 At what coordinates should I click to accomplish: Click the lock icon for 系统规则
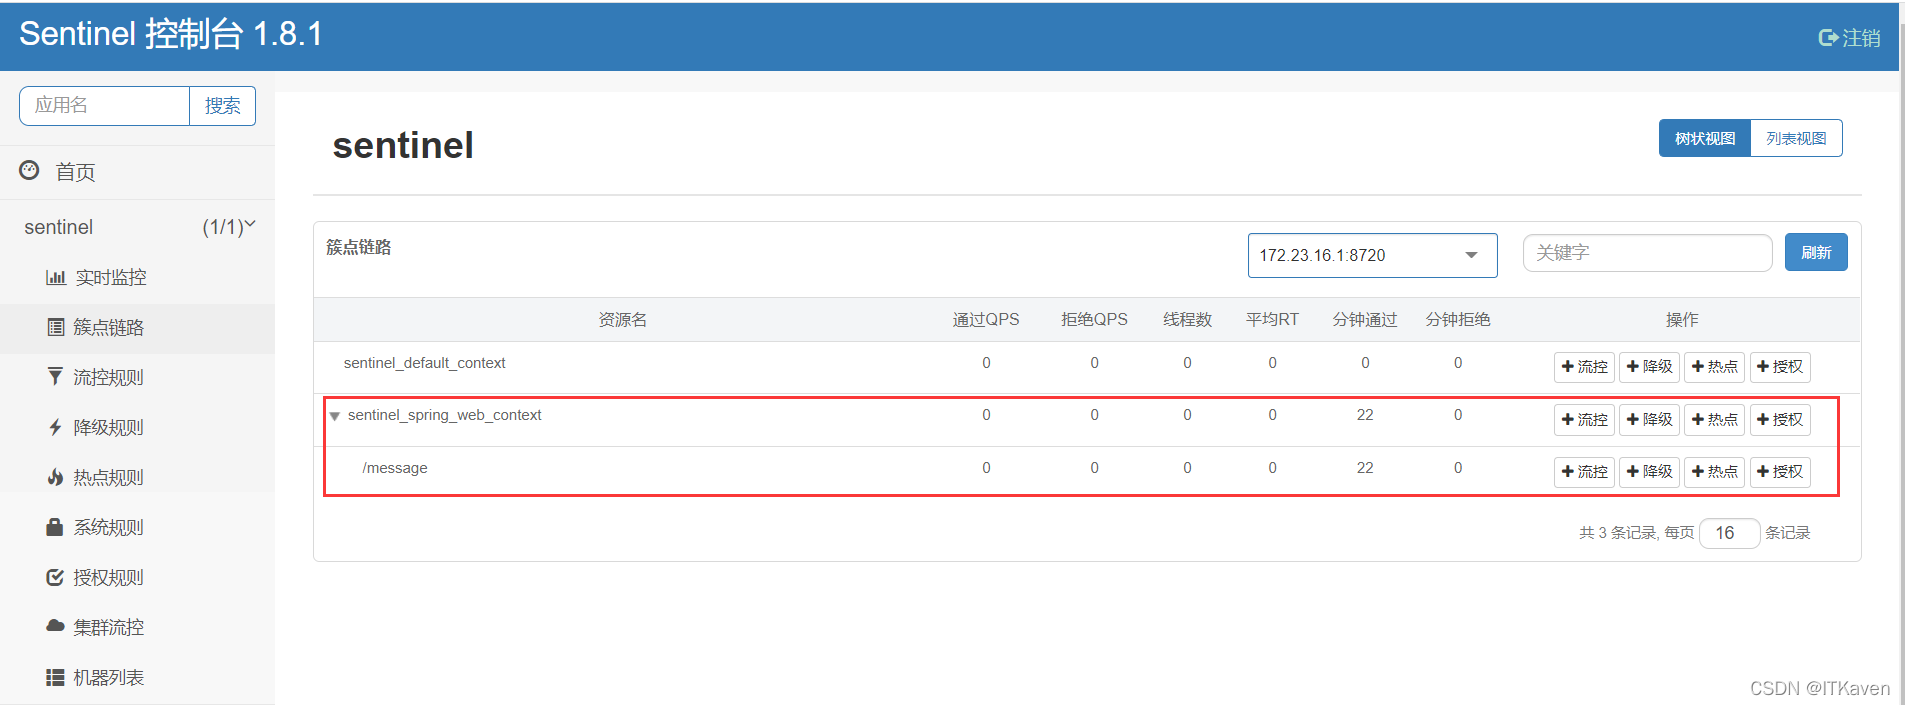tap(55, 527)
